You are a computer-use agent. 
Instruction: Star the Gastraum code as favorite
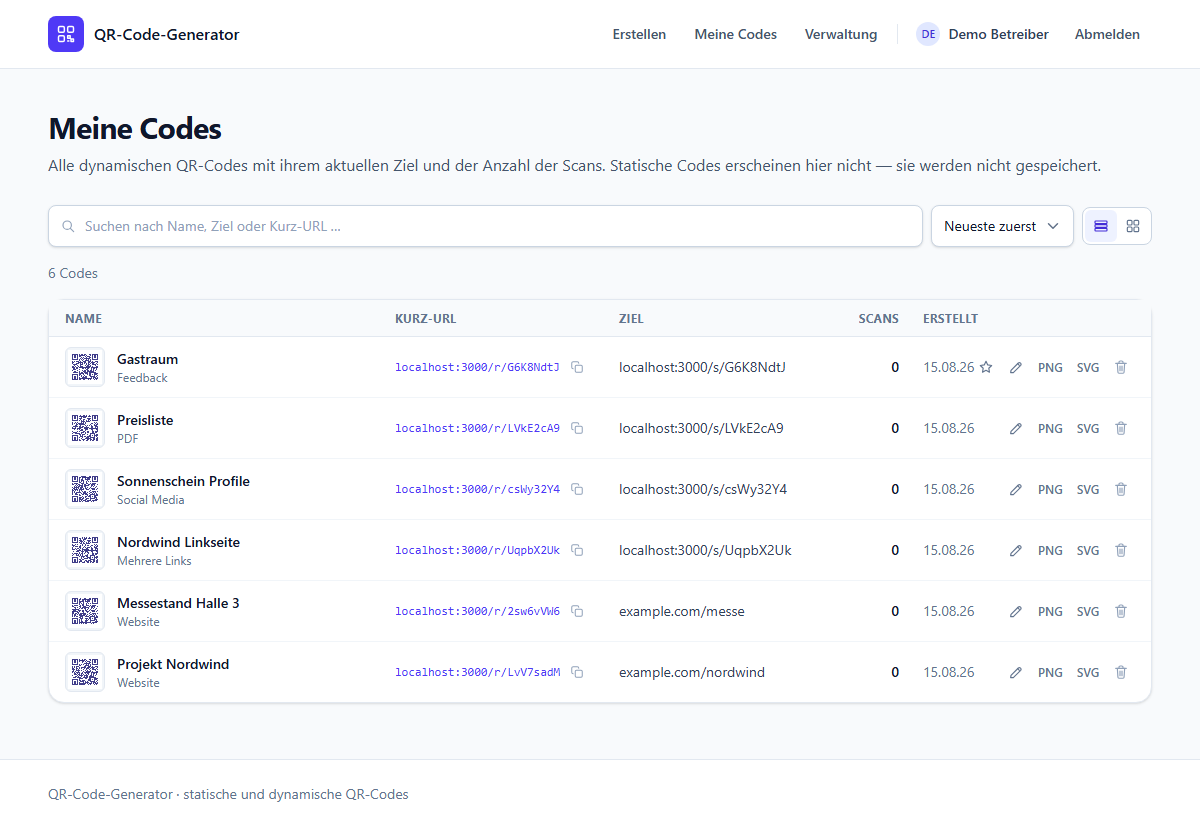[x=986, y=367]
